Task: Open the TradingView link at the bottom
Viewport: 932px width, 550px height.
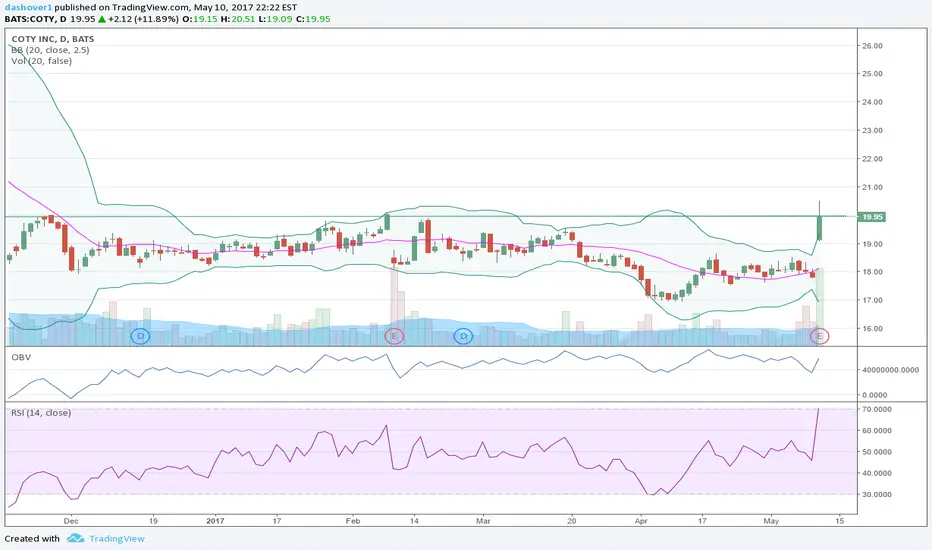Action: (x=116, y=539)
